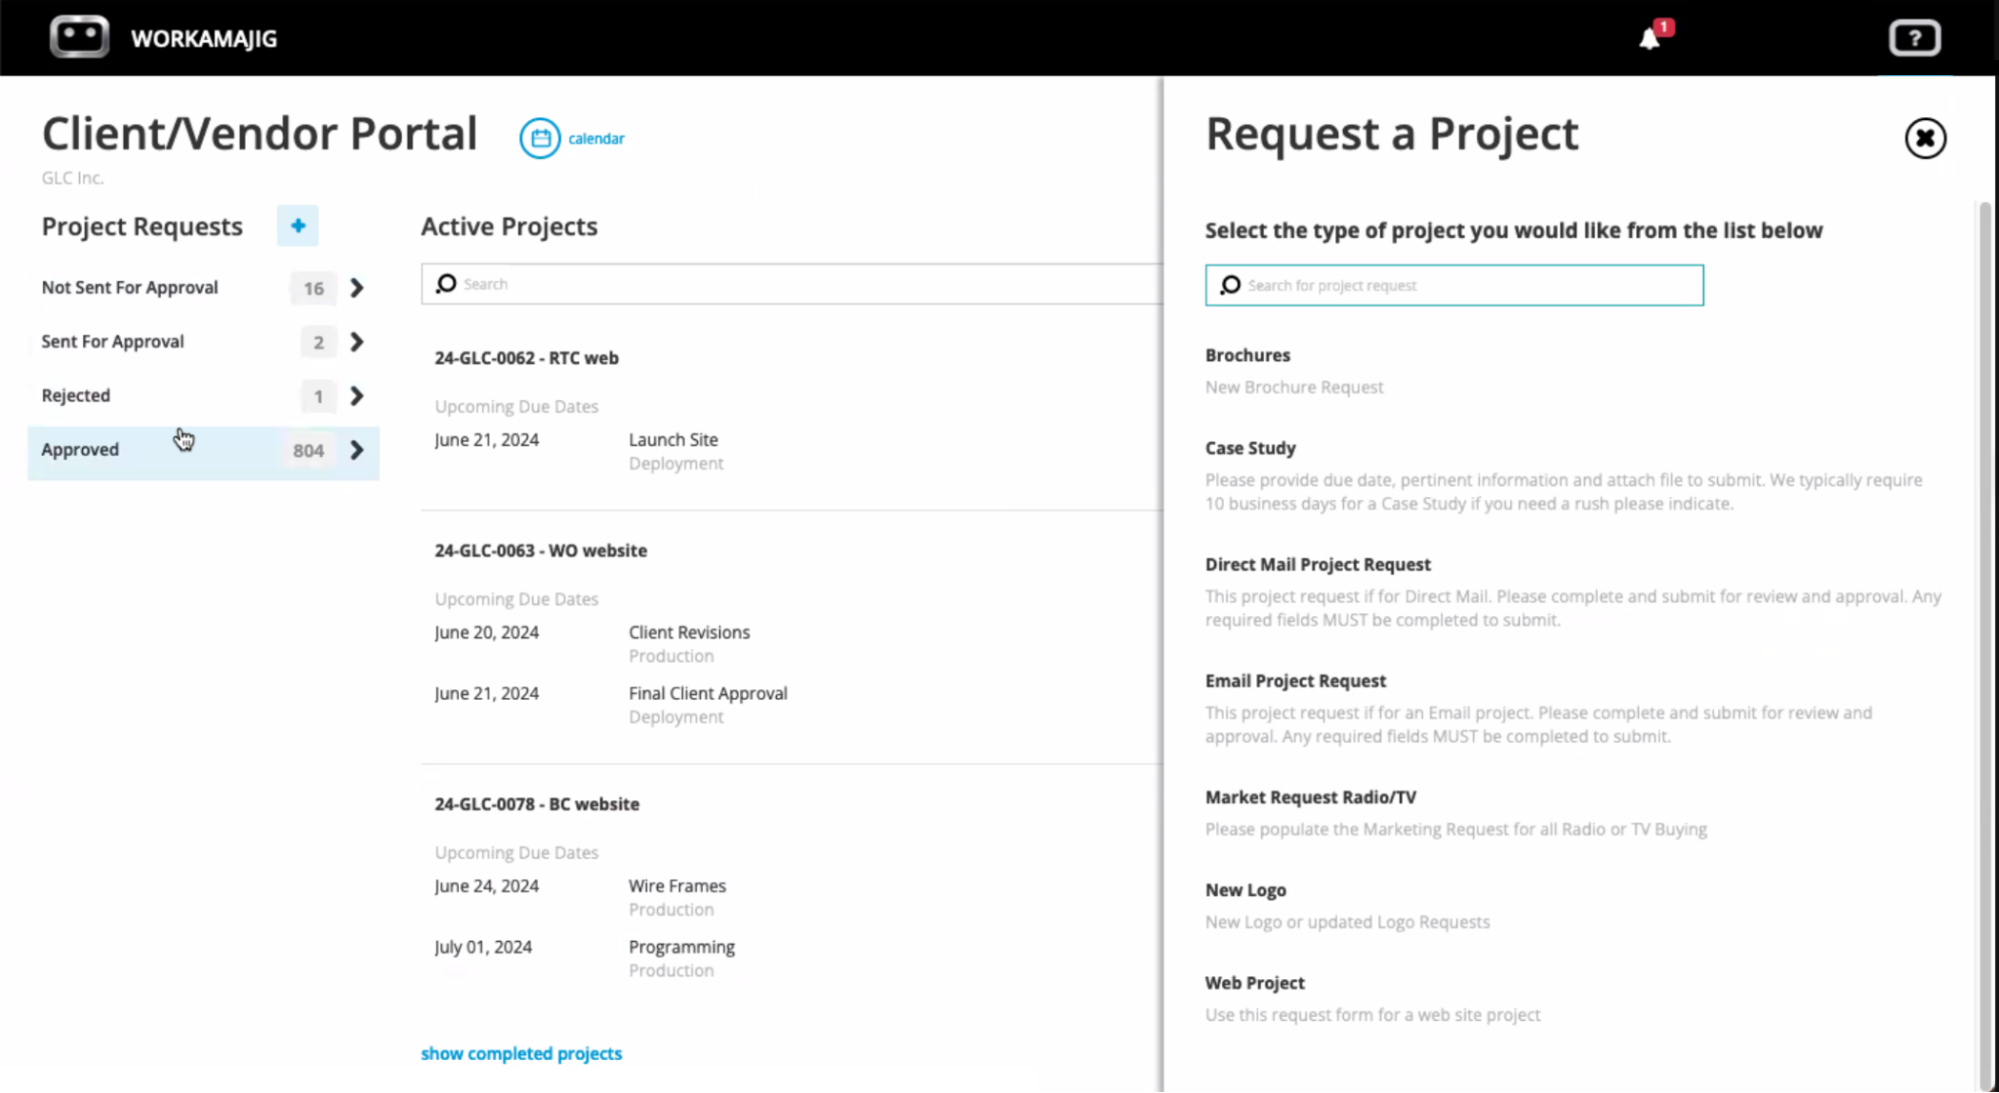Click the Workamajig robot logo icon

pyautogui.click(x=80, y=37)
